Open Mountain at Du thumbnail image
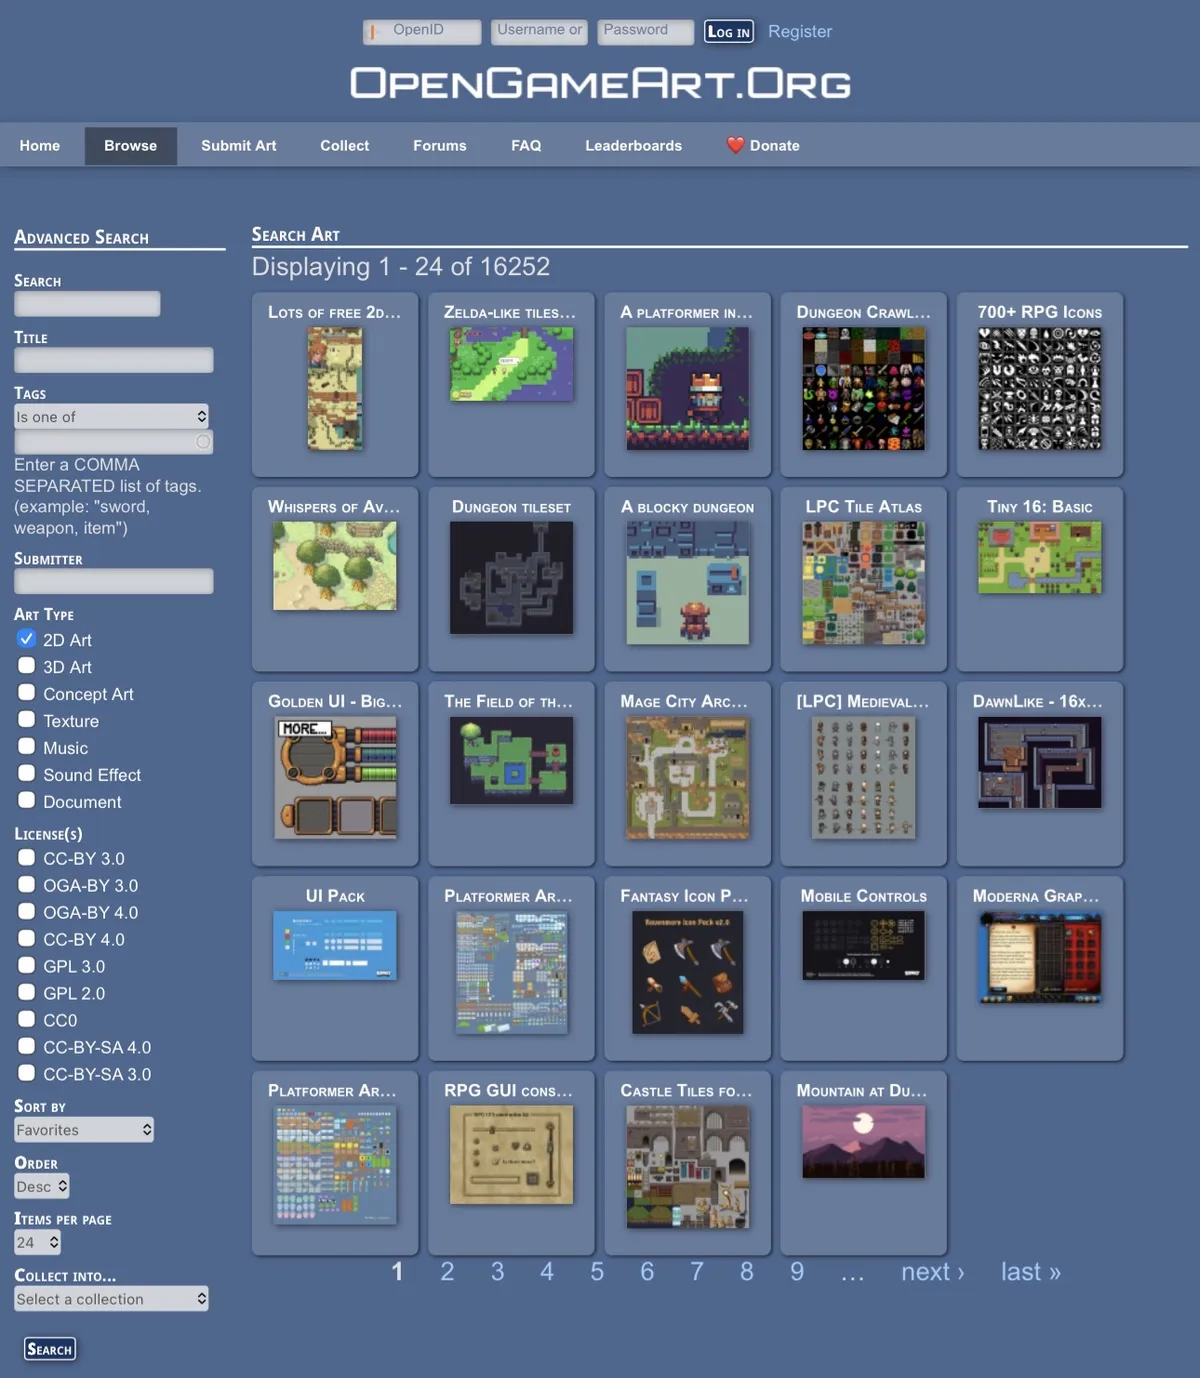The width and height of the screenshot is (1200, 1378). [x=863, y=1141]
